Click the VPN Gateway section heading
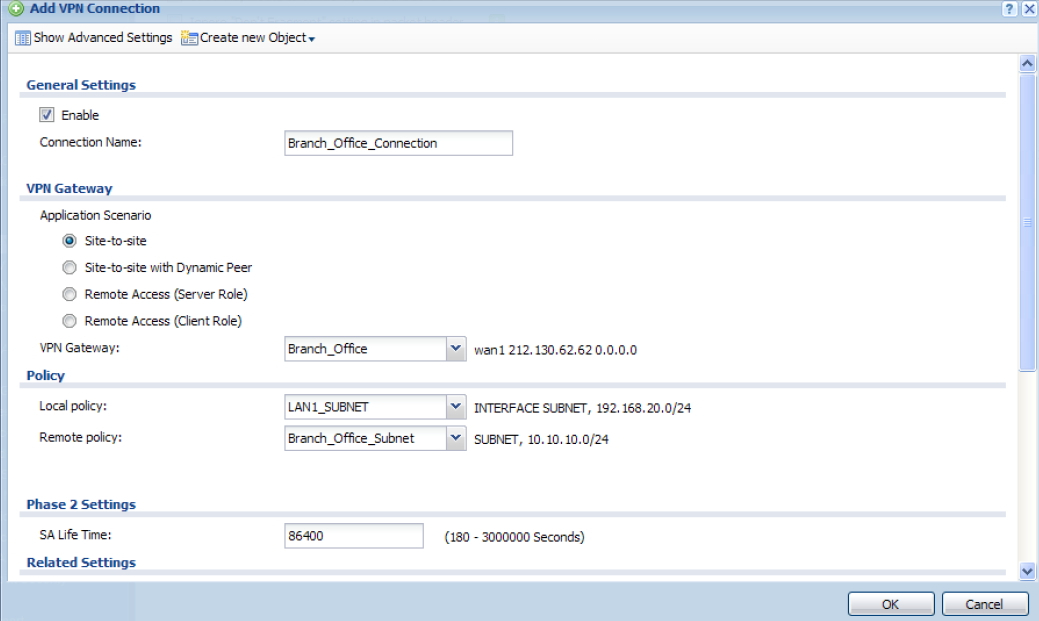 70,188
